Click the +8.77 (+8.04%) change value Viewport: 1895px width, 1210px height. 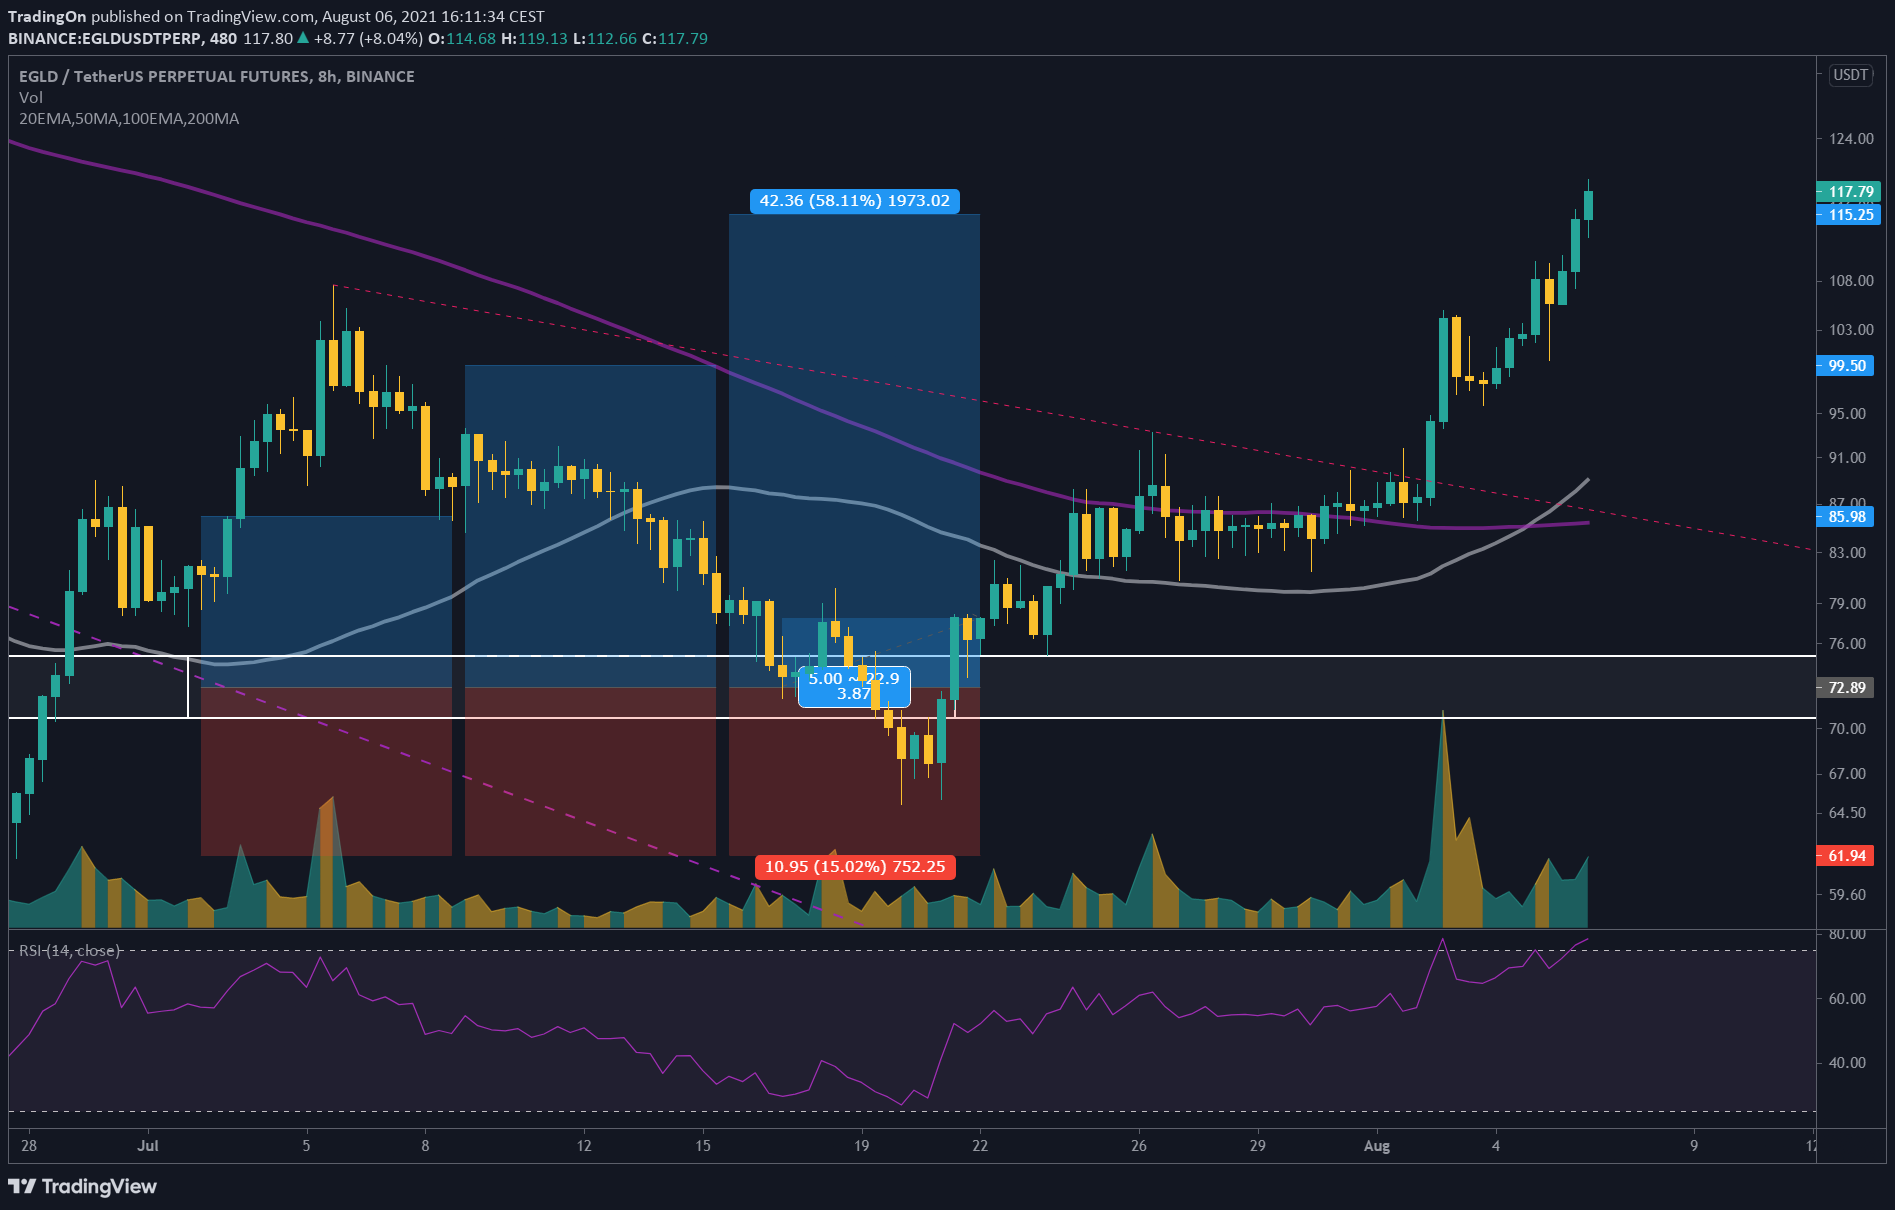point(368,38)
